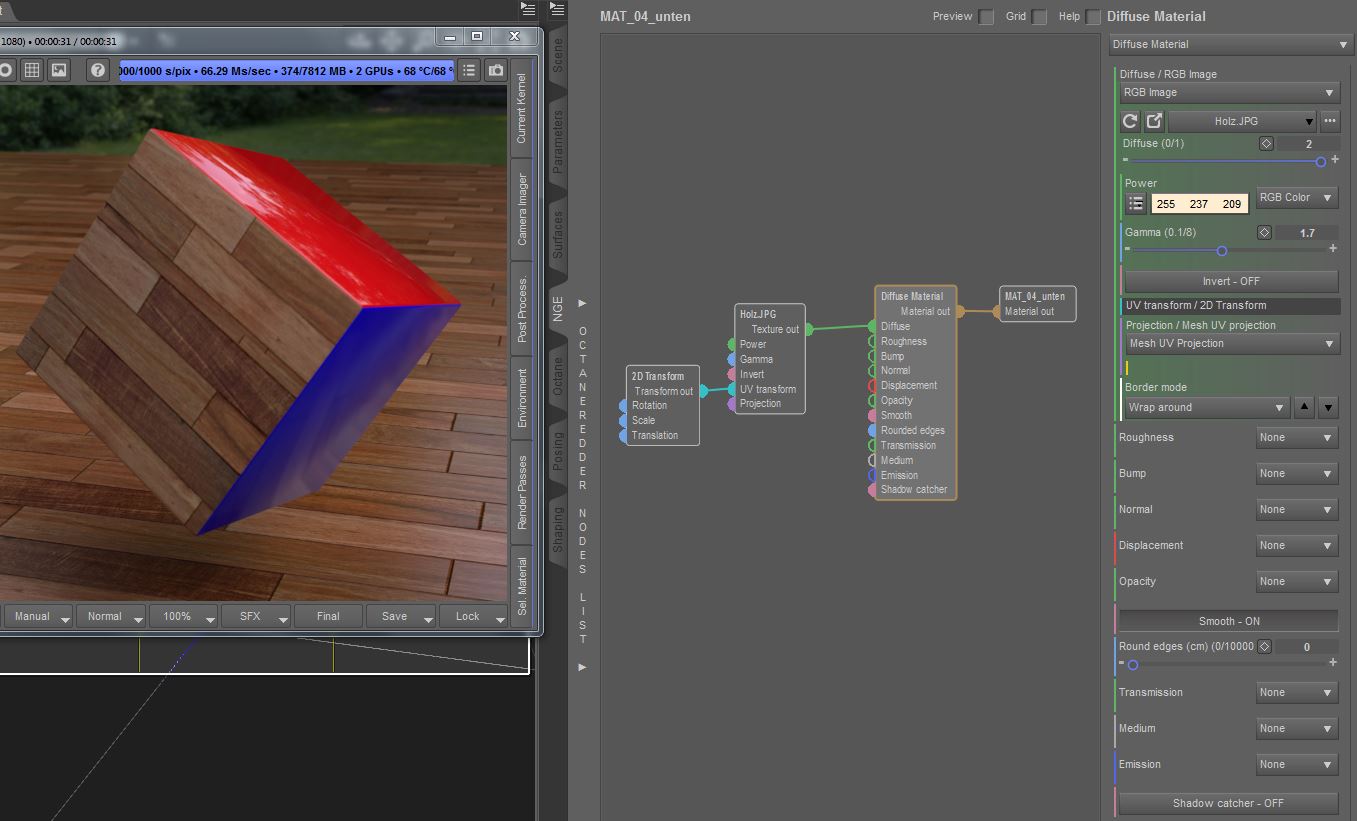Open the three-dots options button beside Holz.JPG
The width and height of the screenshot is (1357, 821).
[x=1329, y=121]
